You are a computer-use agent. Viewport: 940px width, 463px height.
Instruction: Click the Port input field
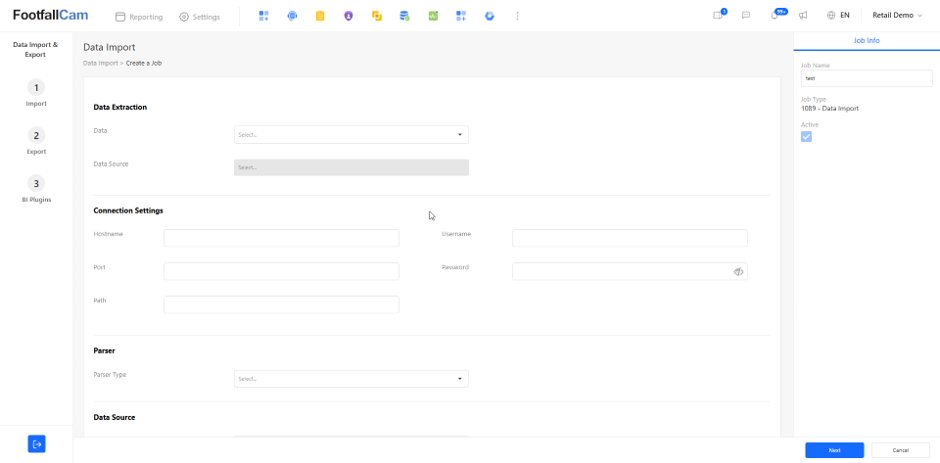click(281, 271)
